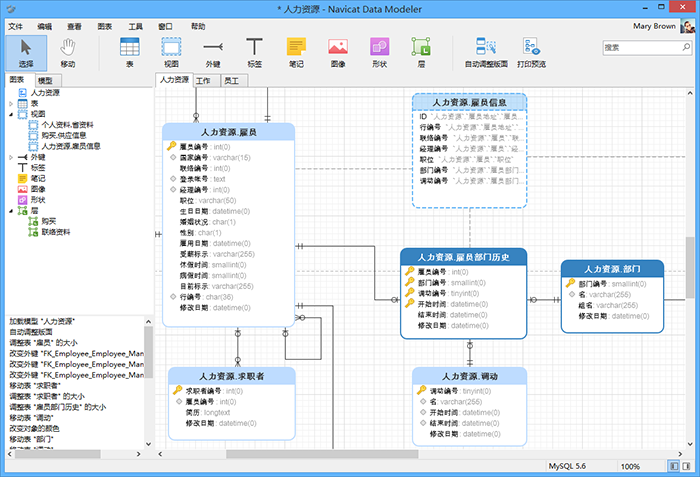Select the 人力资源.调动 table header
The width and height of the screenshot is (700, 477).
[470, 377]
